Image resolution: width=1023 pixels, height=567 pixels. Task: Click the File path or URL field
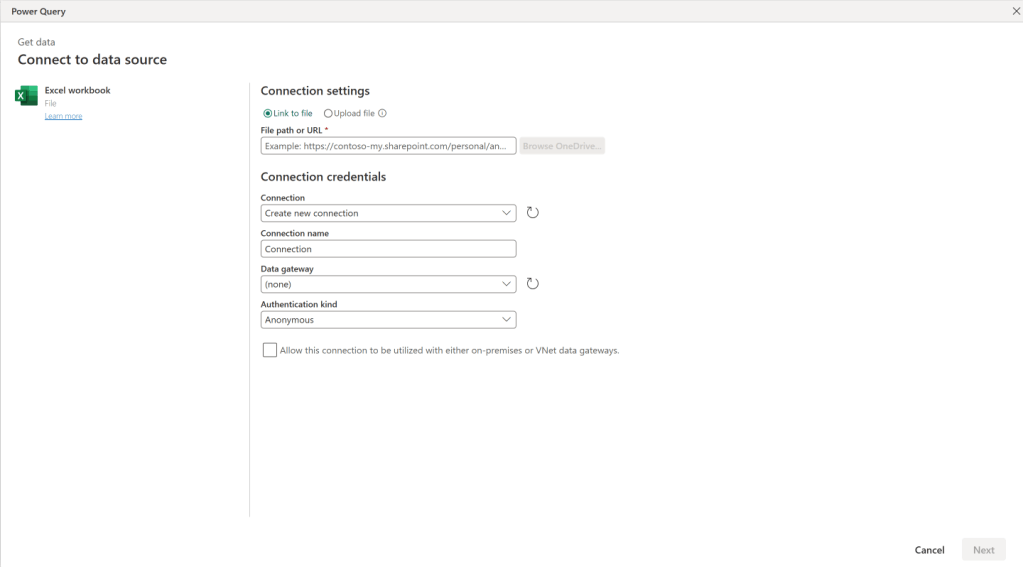[388, 146]
